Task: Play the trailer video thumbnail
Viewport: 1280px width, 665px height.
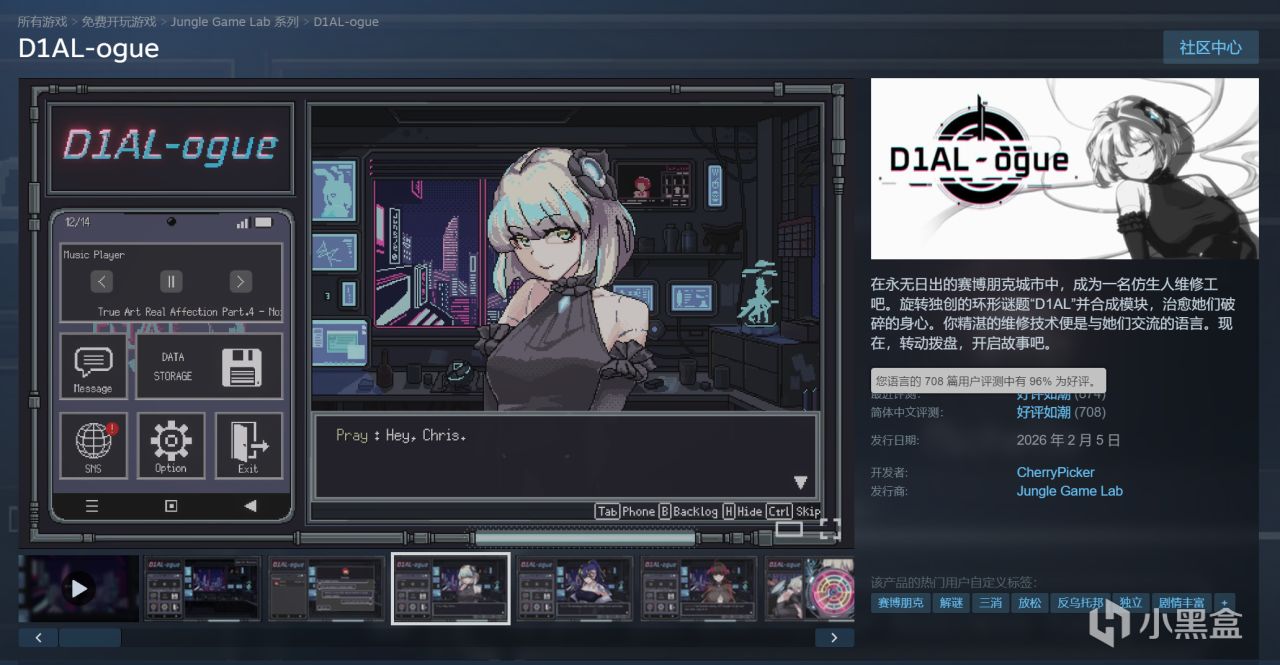Action: (79, 589)
